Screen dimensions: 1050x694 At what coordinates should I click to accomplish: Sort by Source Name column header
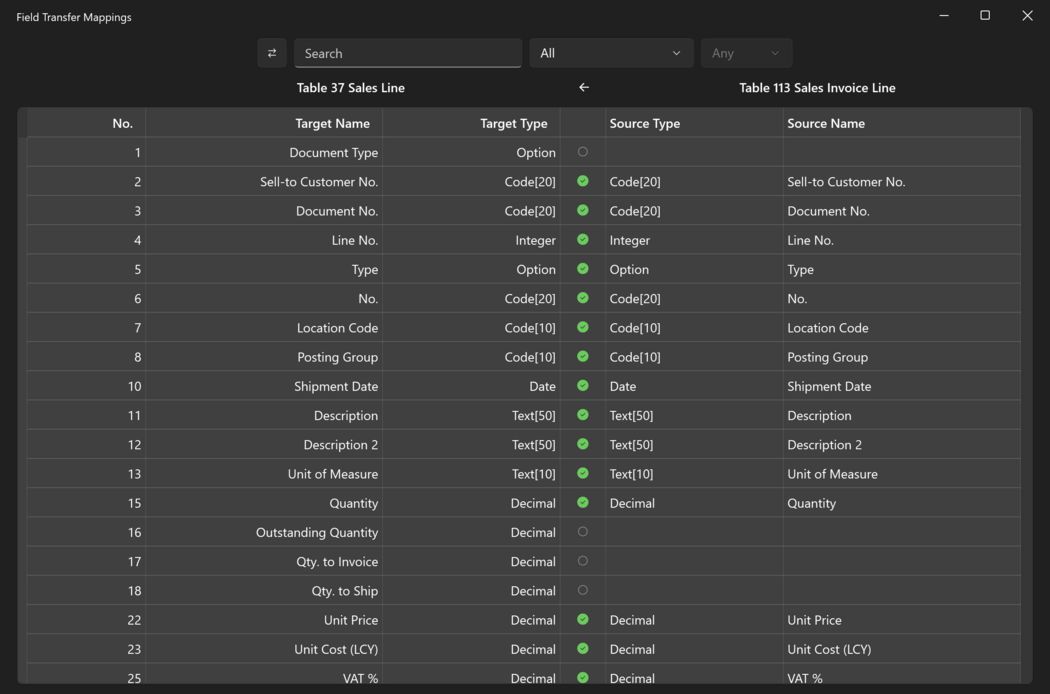coord(902,123)
